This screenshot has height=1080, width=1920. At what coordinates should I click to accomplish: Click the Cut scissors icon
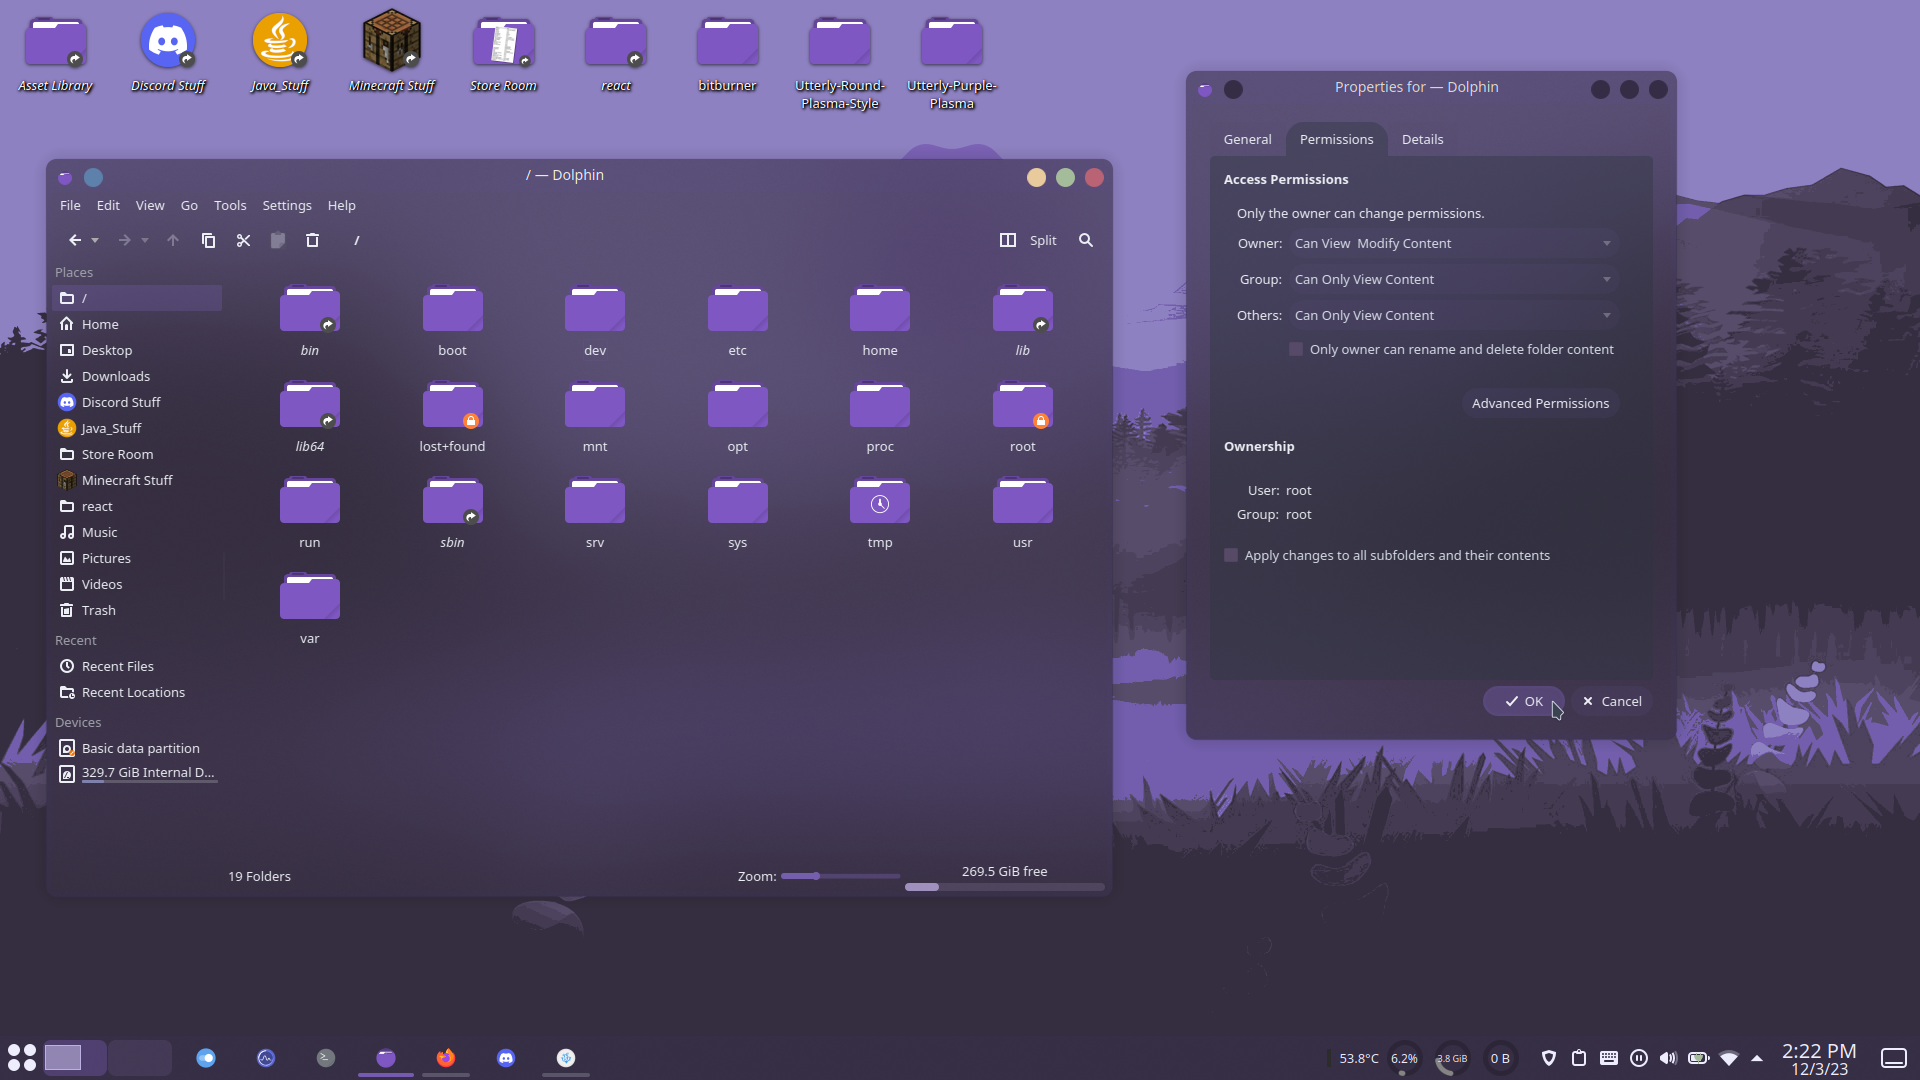243,240
